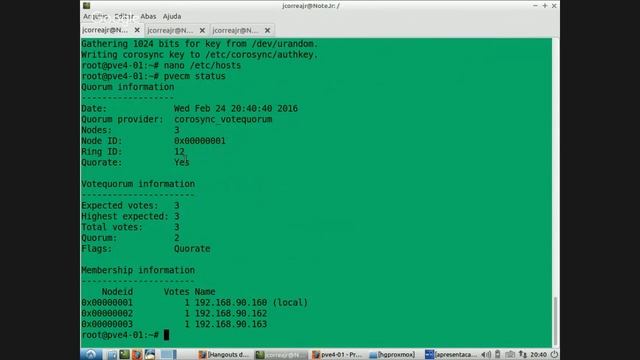640x360 pixels.
Task: Close the terminal window
Action: (x=554, y=6)
